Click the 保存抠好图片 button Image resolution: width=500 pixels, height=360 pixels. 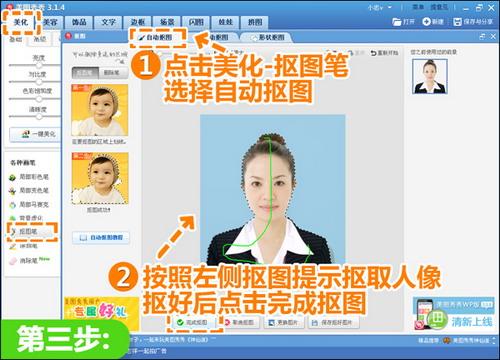333,322
